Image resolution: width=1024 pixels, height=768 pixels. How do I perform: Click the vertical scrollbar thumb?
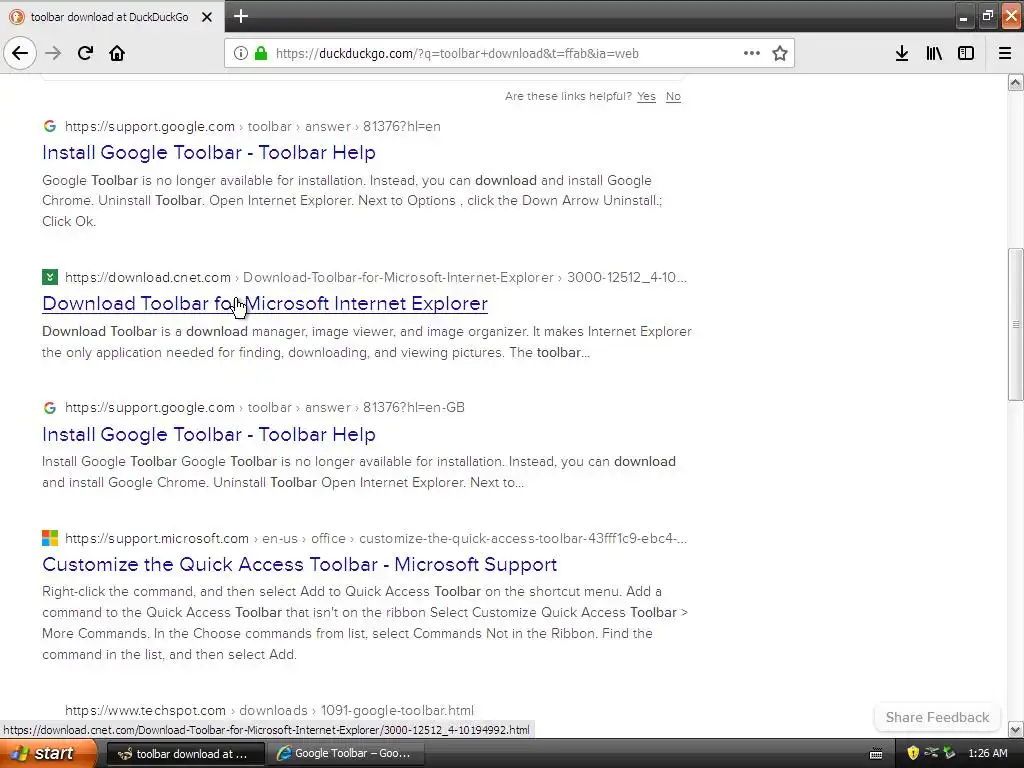pos(1015,324)
